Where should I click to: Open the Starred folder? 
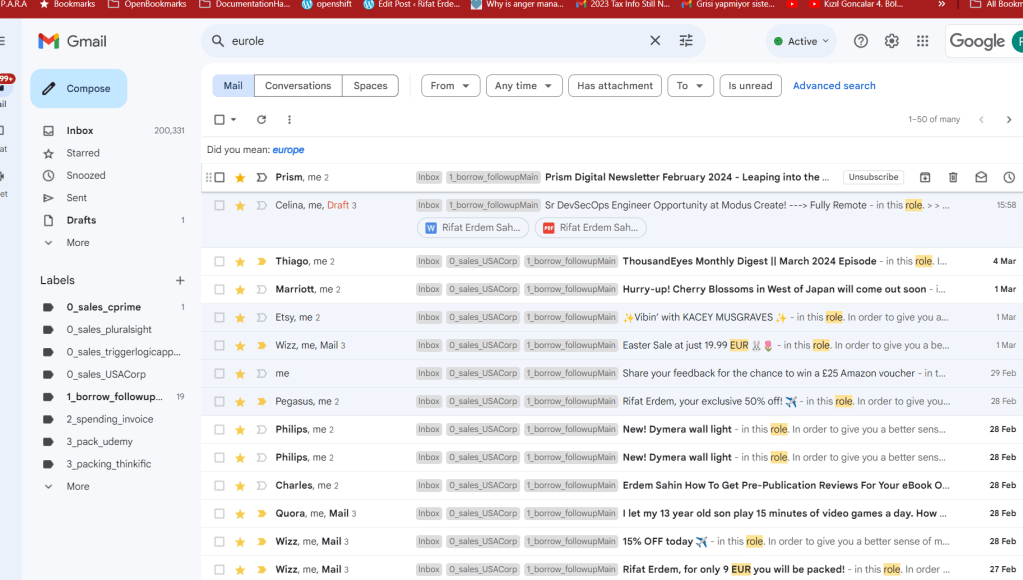click(83, 153)
